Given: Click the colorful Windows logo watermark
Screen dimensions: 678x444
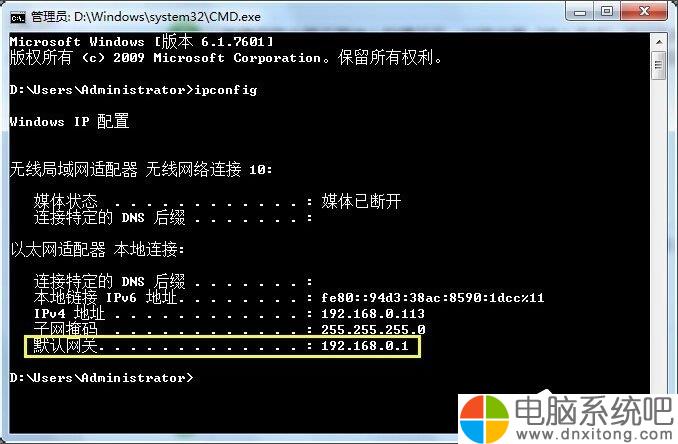Looking at the screenshot, I should click(484, 418).
